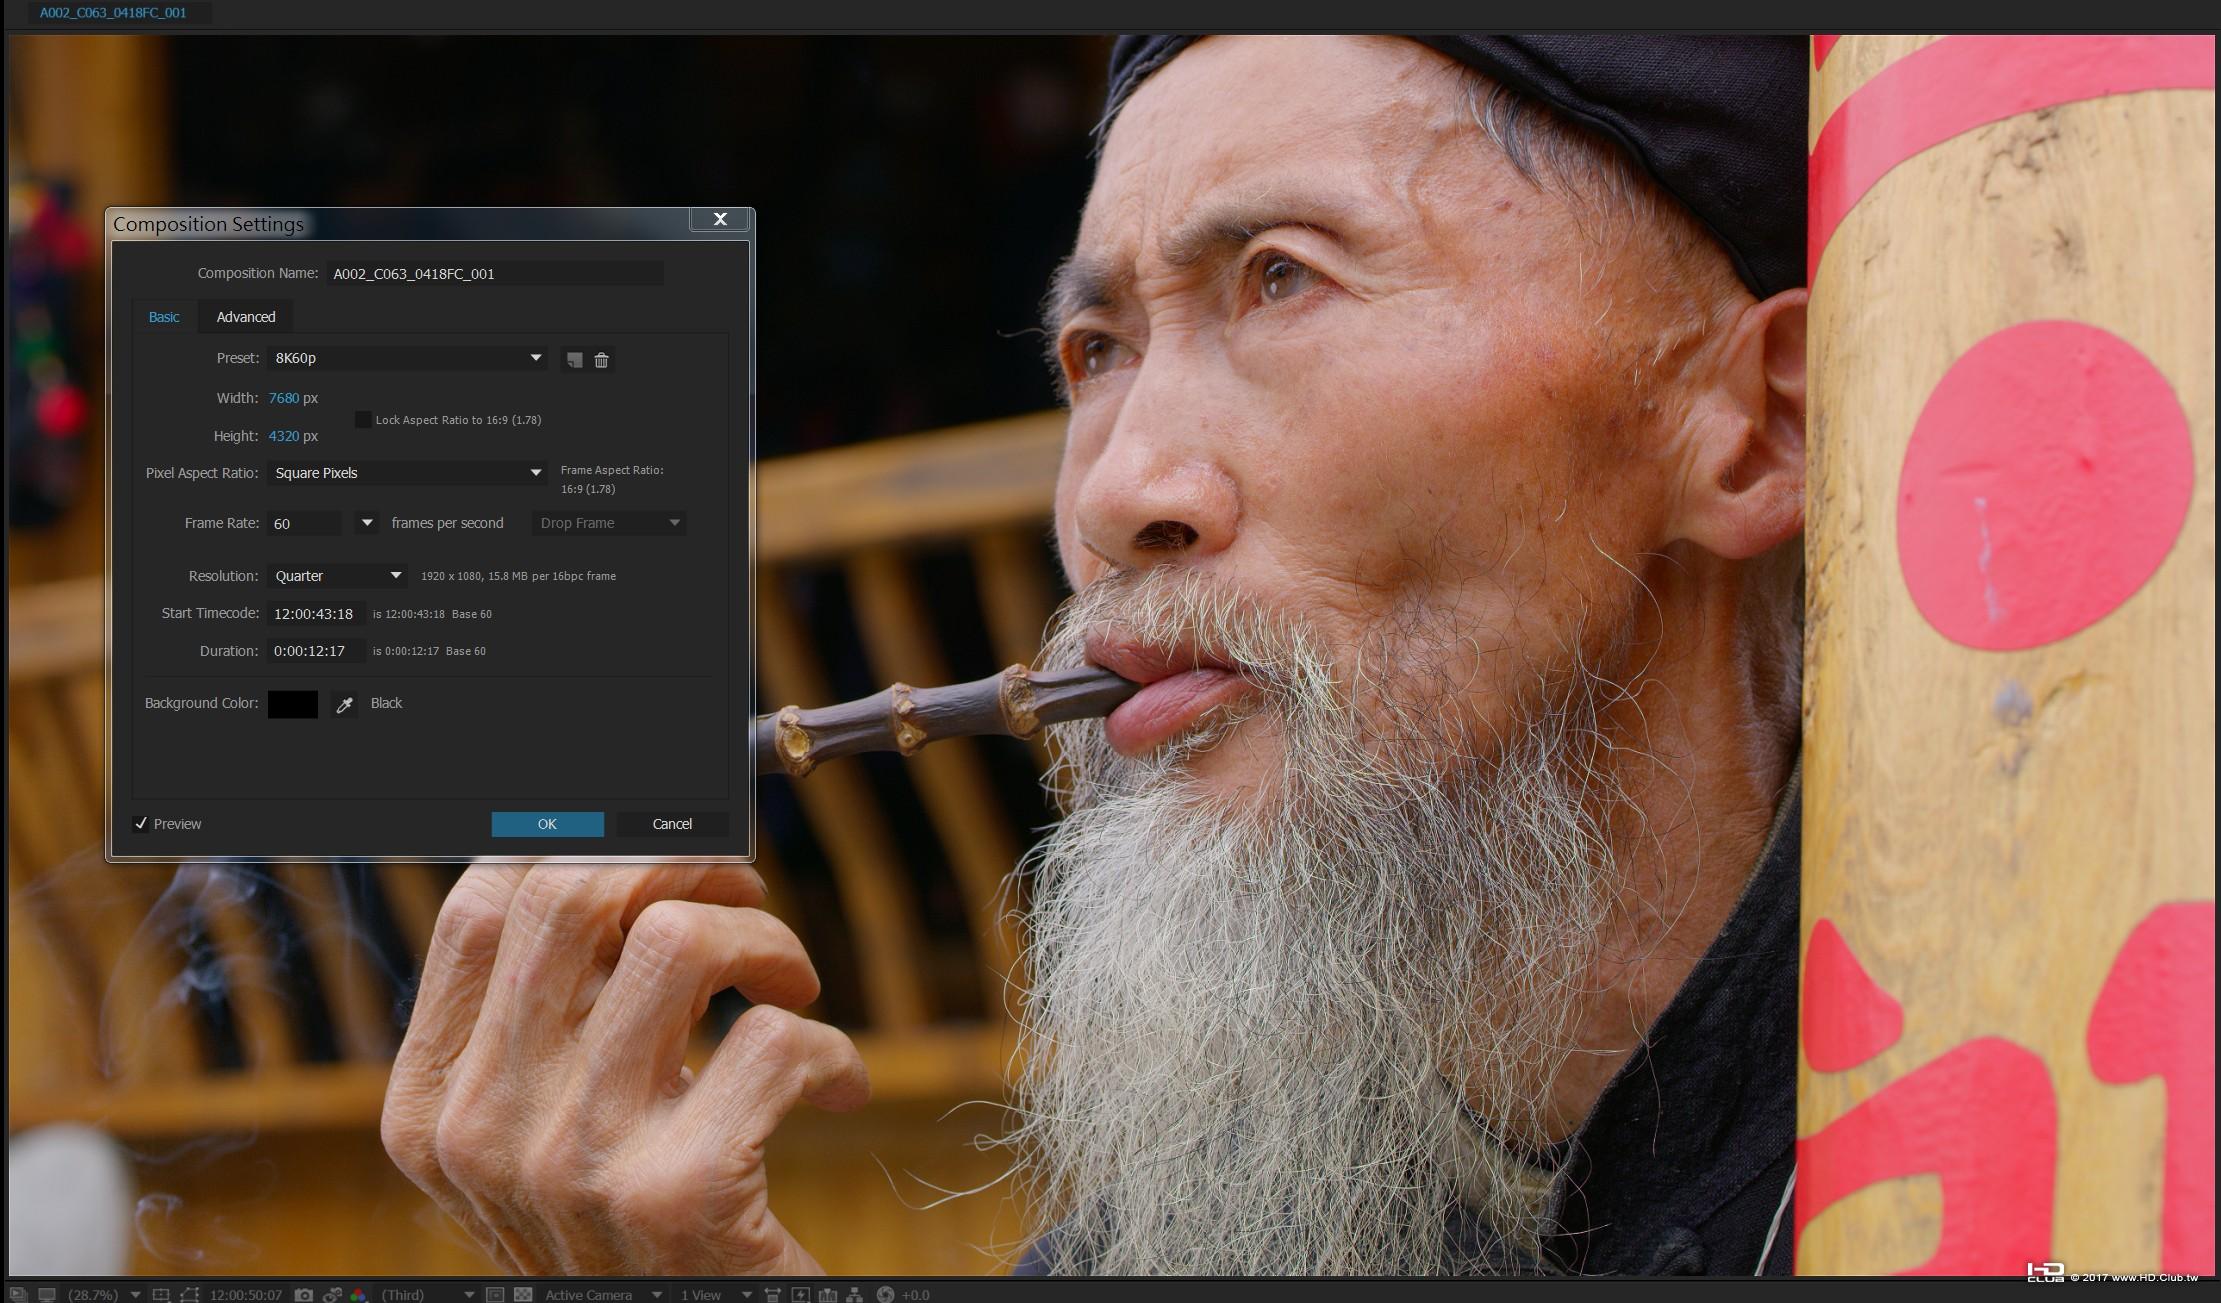Open the Resolution Quarter dropdown
This screenshot has height=1303, width=2221.
click(337, 576)
